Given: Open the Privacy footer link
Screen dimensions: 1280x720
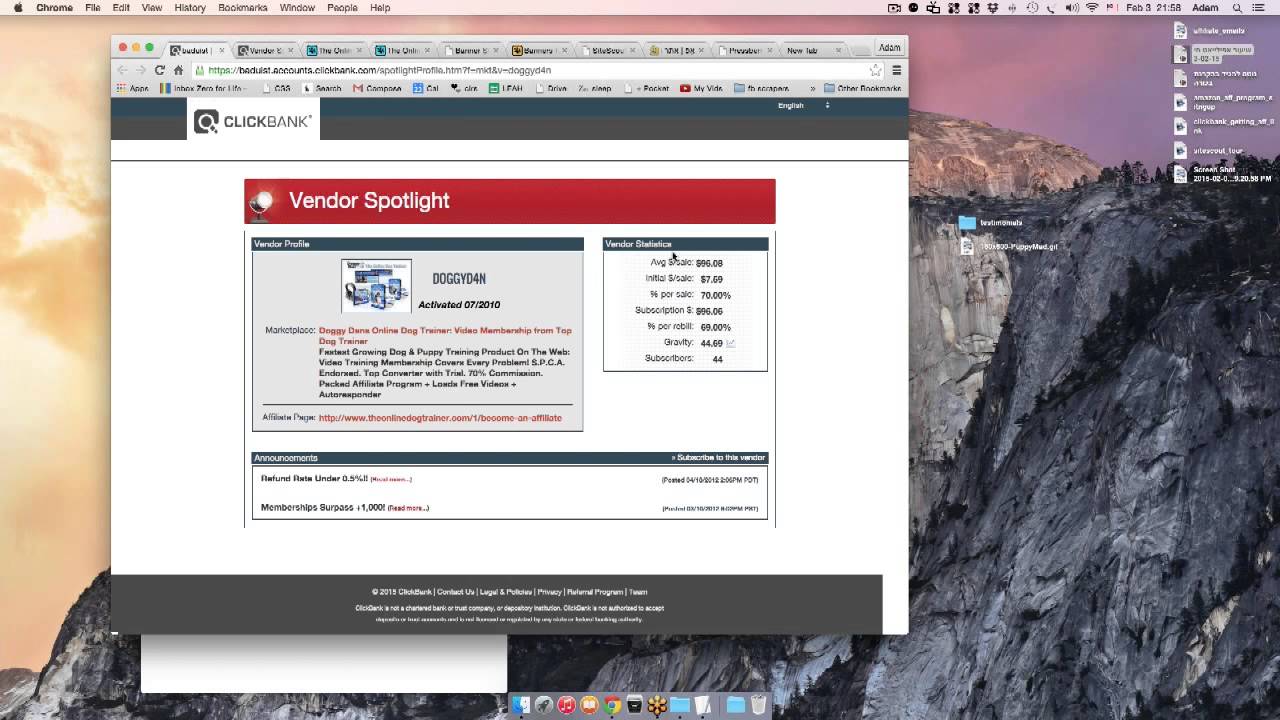Looking at the screenshot, I should tap(550, 592).
